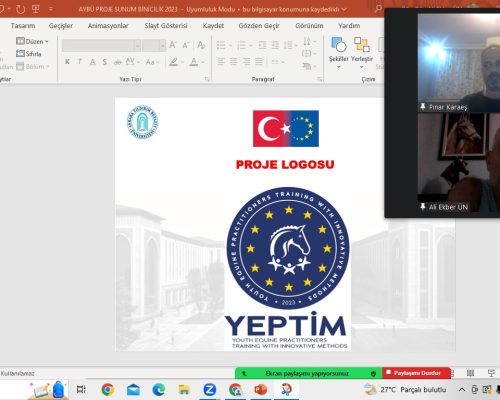
Task: Click the font color A swatch
Action: click(194, 62)
